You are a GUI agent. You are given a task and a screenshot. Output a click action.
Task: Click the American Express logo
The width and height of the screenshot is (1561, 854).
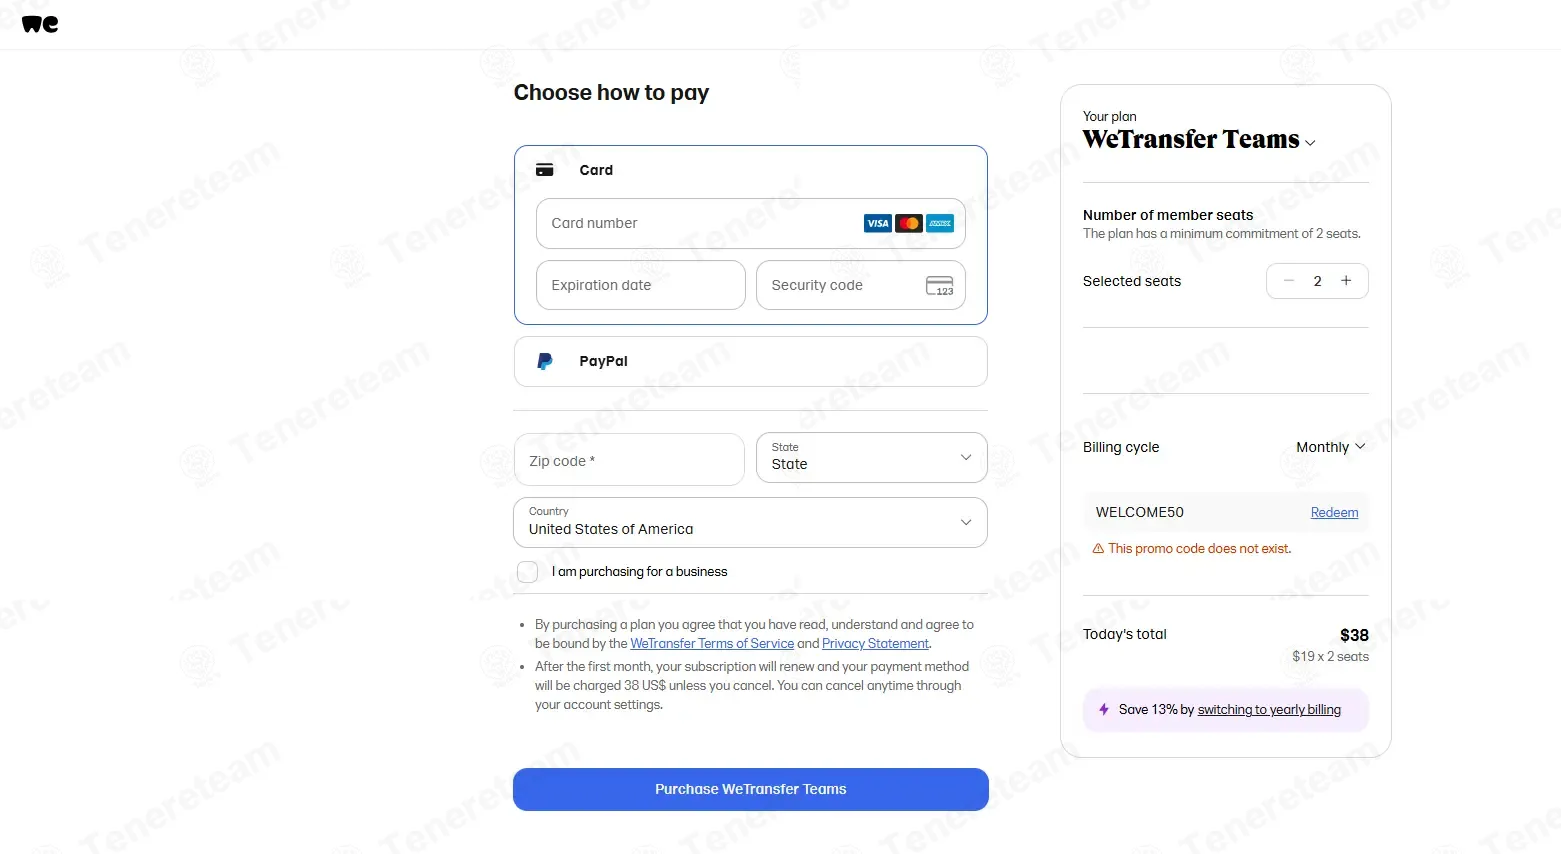pos(940,223)
